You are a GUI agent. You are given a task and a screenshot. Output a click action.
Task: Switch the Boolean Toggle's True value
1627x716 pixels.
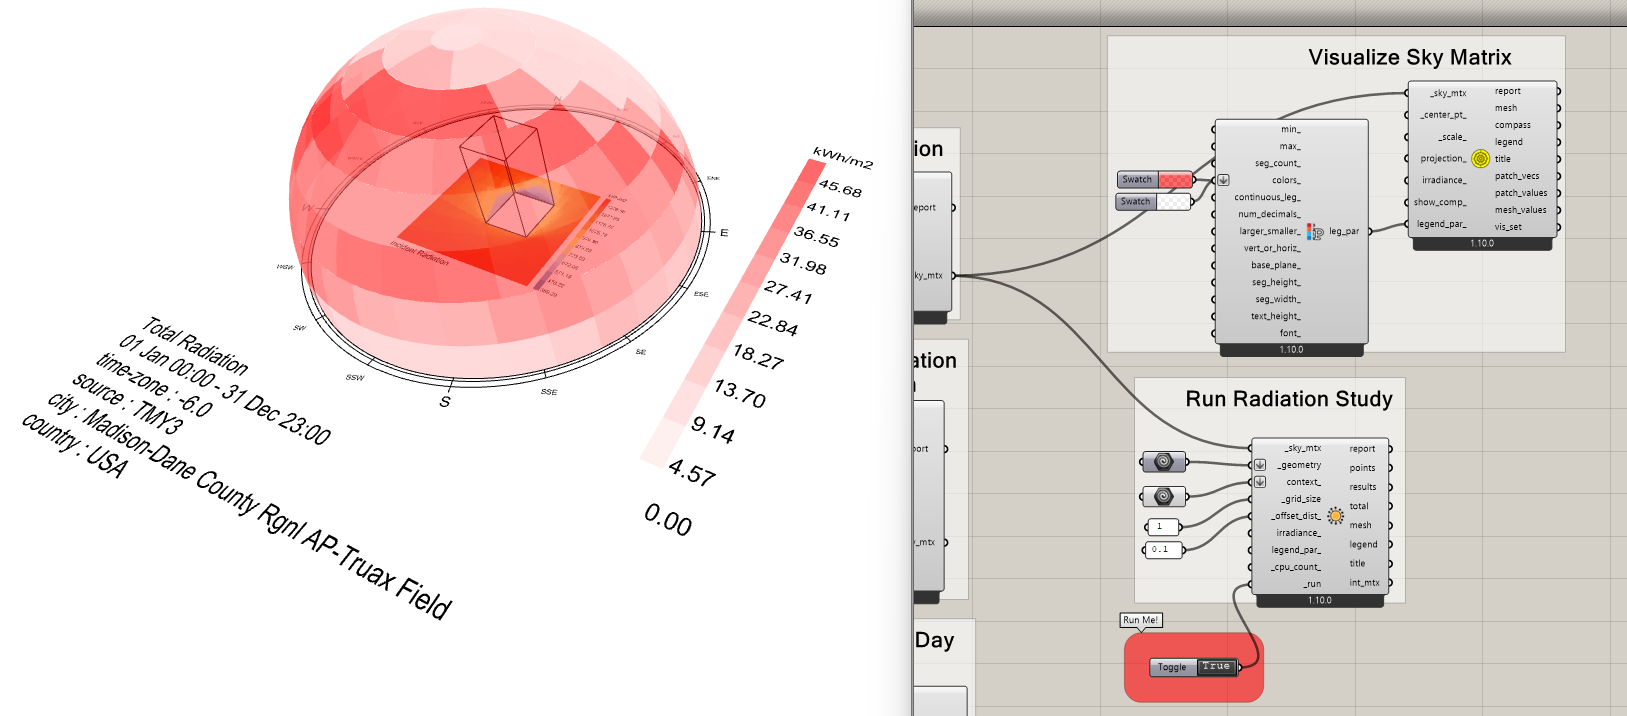[1216, 667]
